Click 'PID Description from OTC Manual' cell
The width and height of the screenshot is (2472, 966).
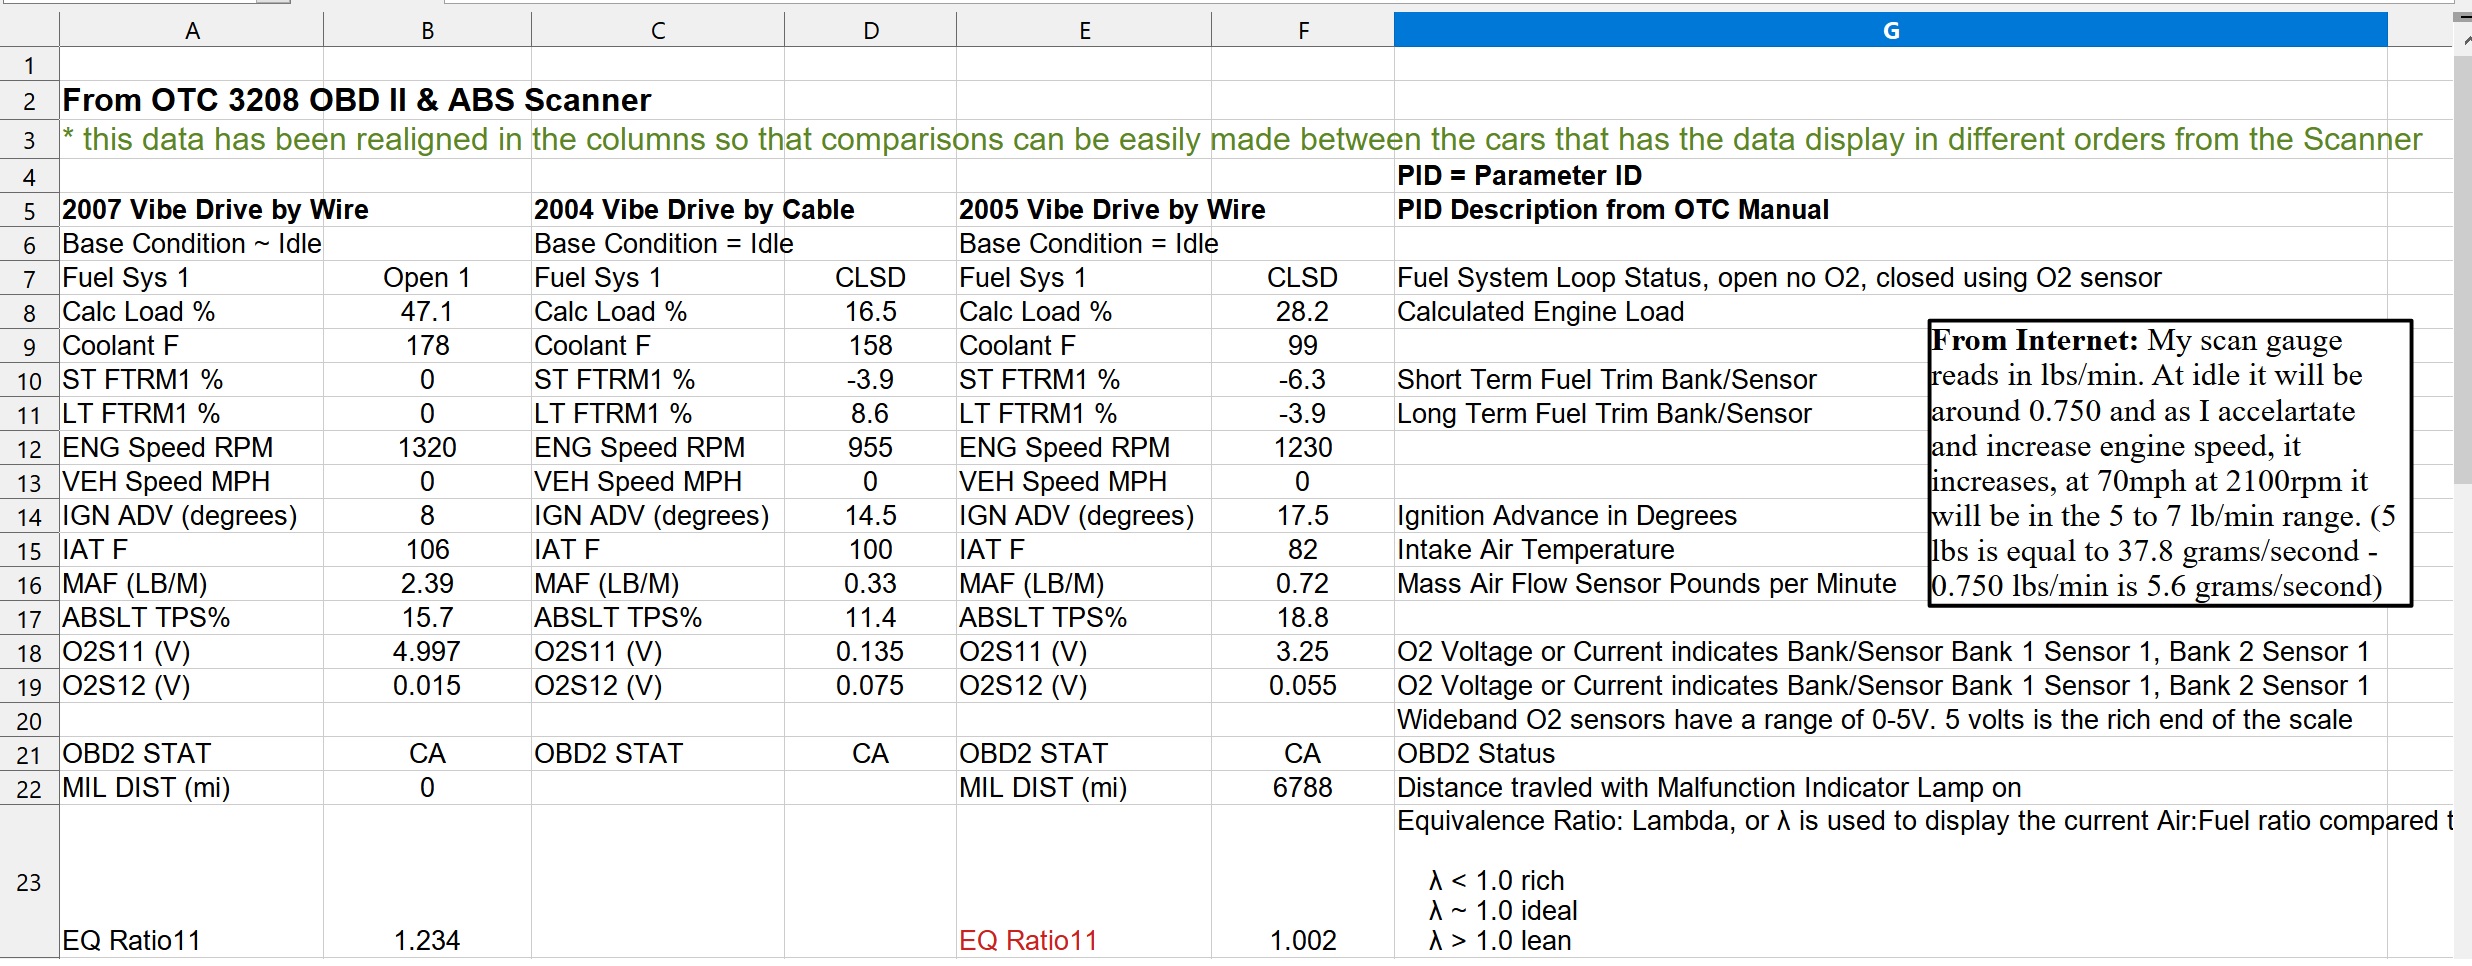1613,210
